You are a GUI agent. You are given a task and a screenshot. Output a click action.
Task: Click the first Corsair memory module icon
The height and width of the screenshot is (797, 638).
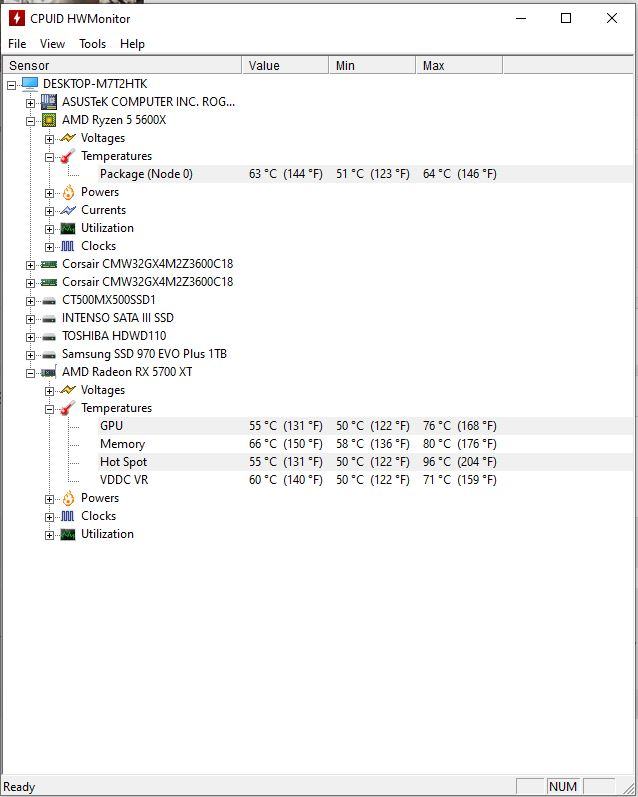[x=49, y=264]
